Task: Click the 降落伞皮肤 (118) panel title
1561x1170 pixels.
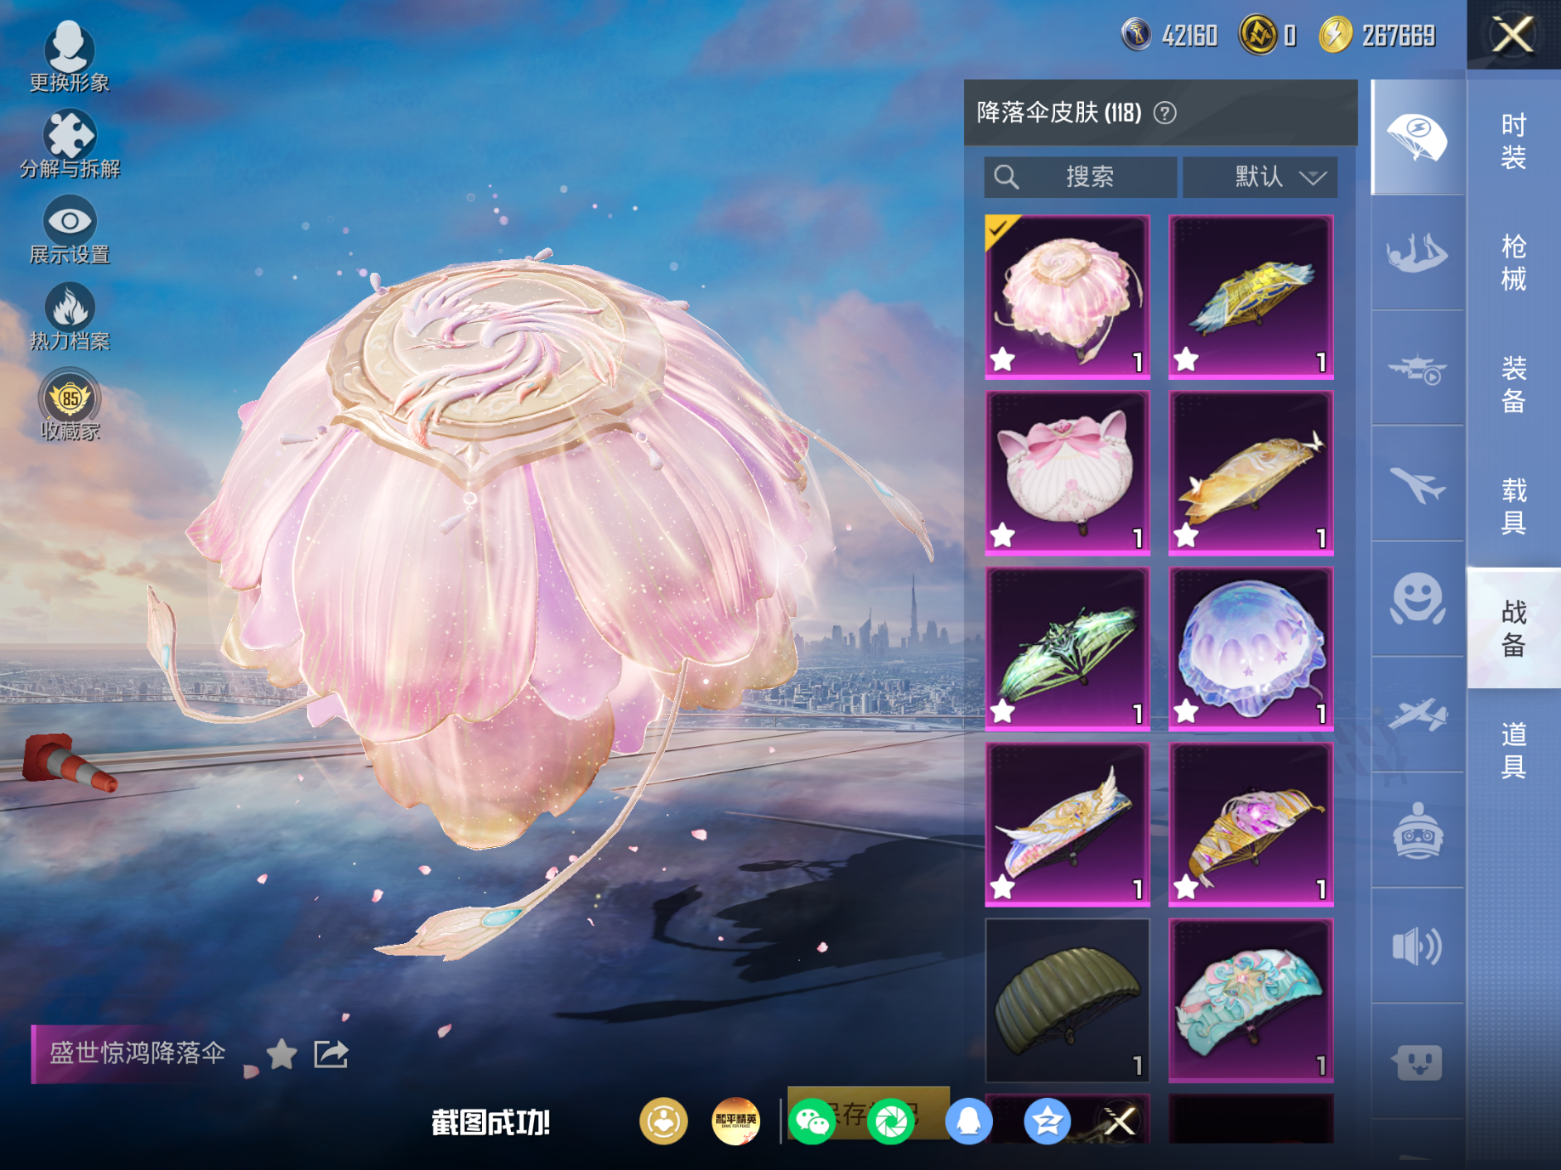Action: point(1059,113)
